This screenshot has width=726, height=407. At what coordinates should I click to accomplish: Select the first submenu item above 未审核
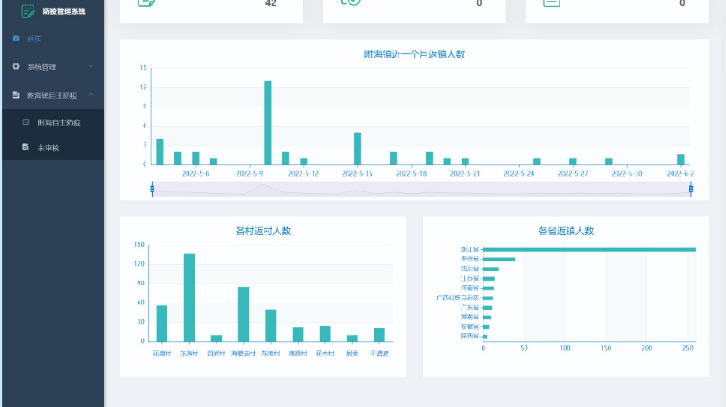pos(58,122)
